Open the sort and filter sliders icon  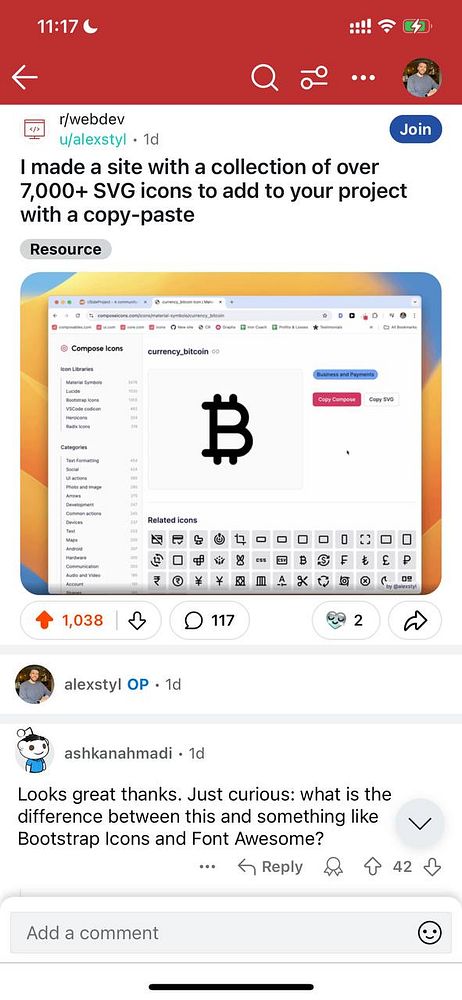tap(315, 78)
